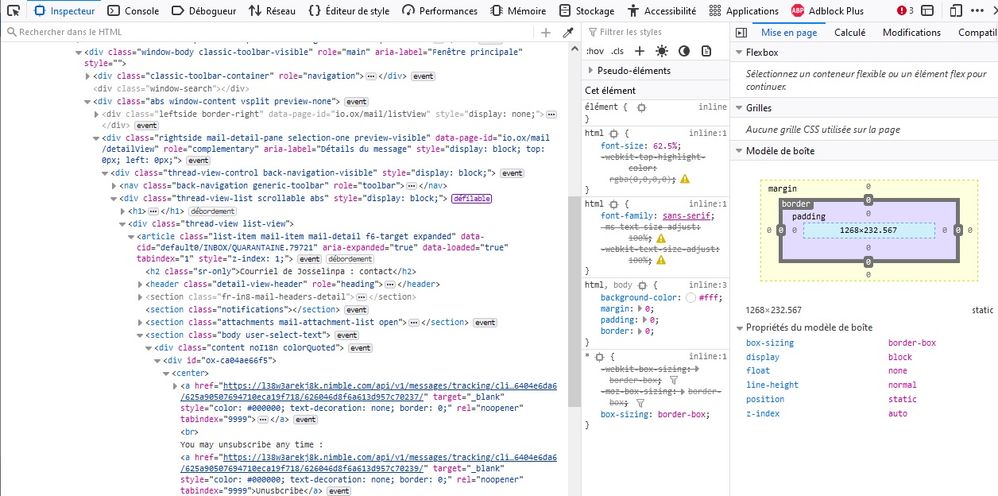Open the Applications tab

click(x=743, y=11)
